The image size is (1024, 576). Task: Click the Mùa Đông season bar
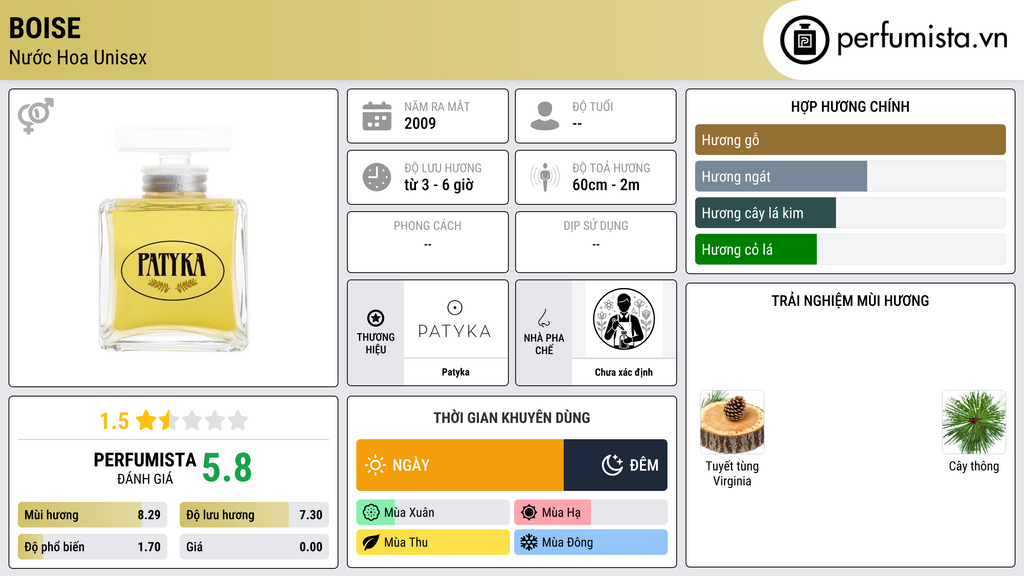coord(591,542)
